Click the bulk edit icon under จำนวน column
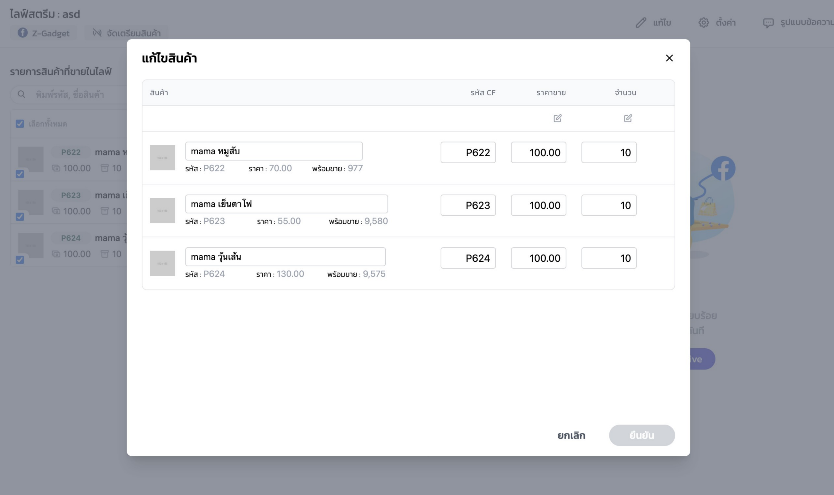The image size is (834, 495). coord(628,118)
